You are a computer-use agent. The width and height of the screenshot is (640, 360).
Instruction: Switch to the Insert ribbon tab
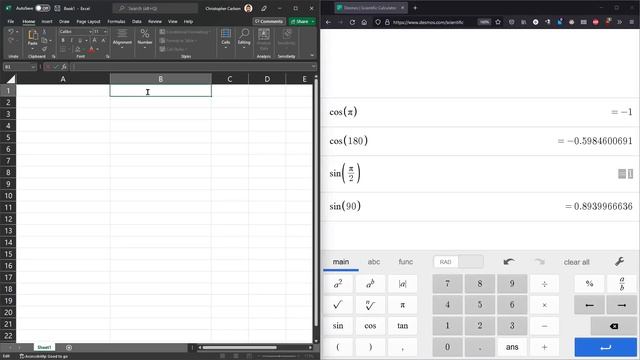coord(47,22)
